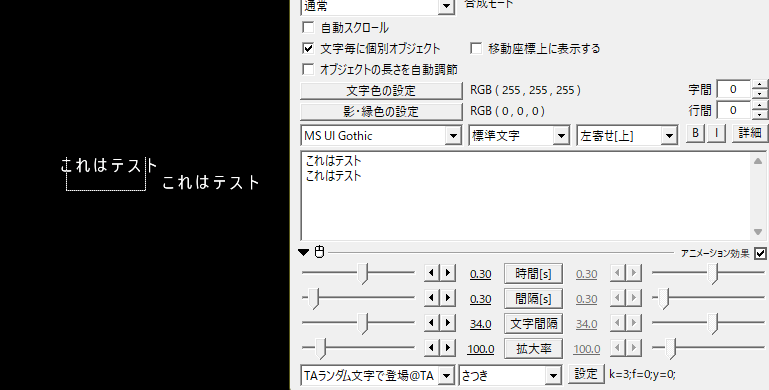769x390 pixels.
Task: Enable オブジェクトの長さを自動調節 checkbox
Action: pos(308,69)
